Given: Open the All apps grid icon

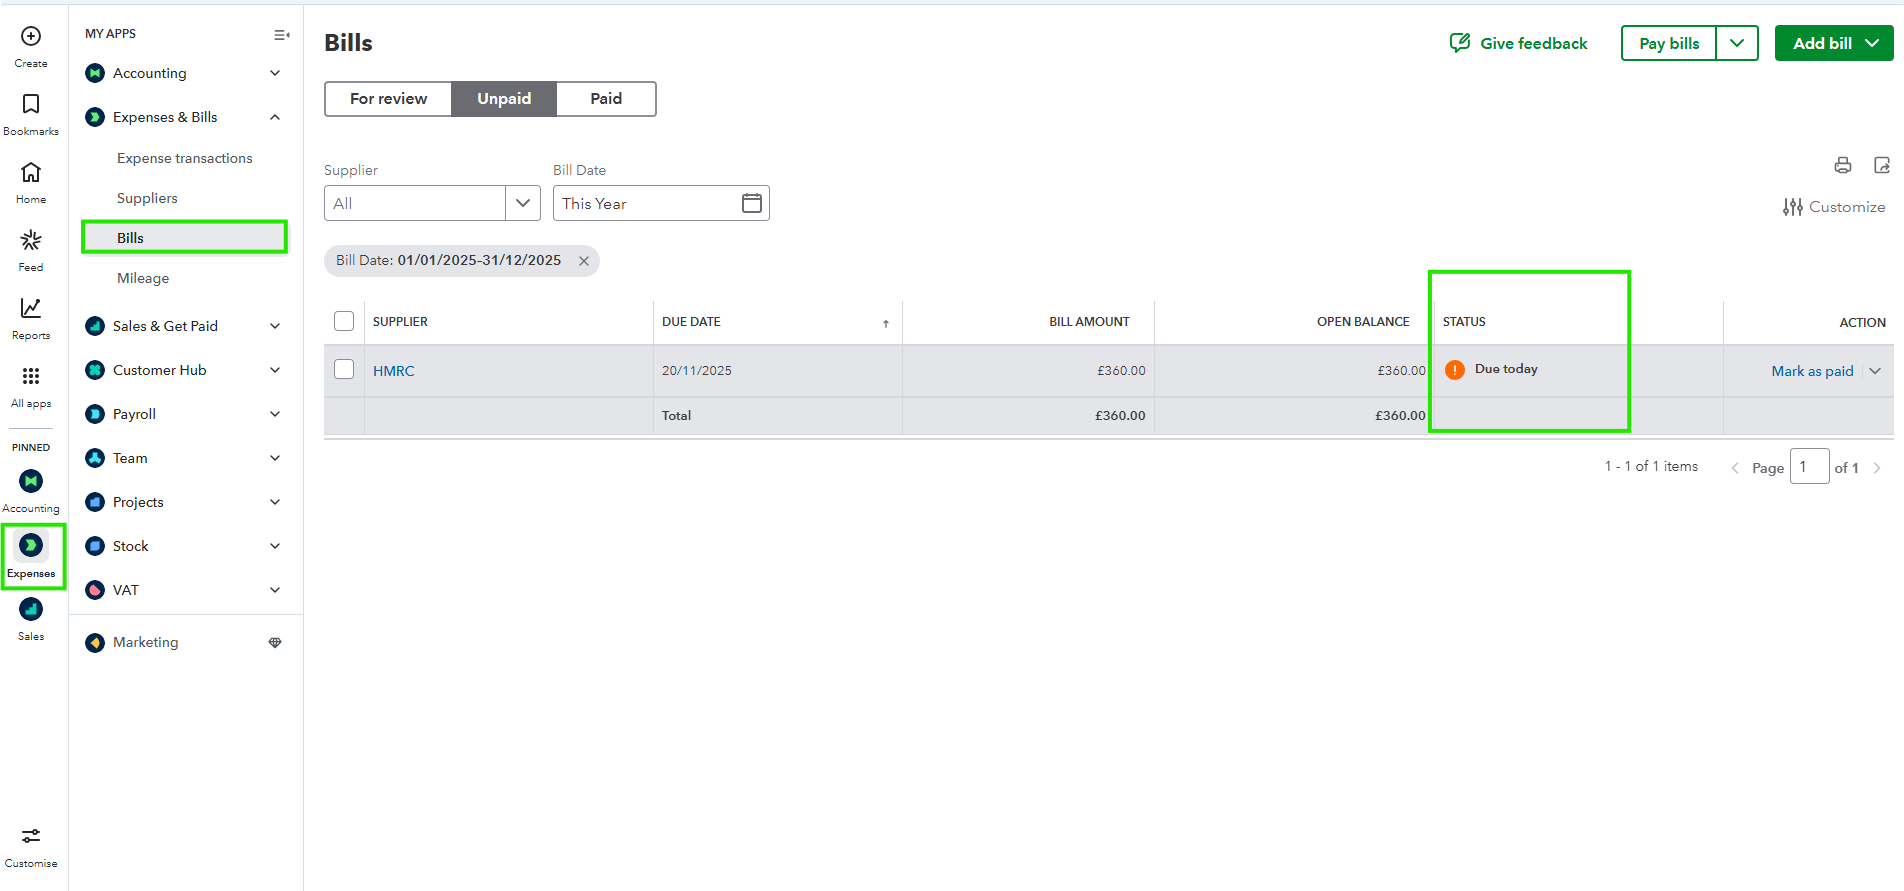Looking at the screenshot, I should click(x=31, y=376).
